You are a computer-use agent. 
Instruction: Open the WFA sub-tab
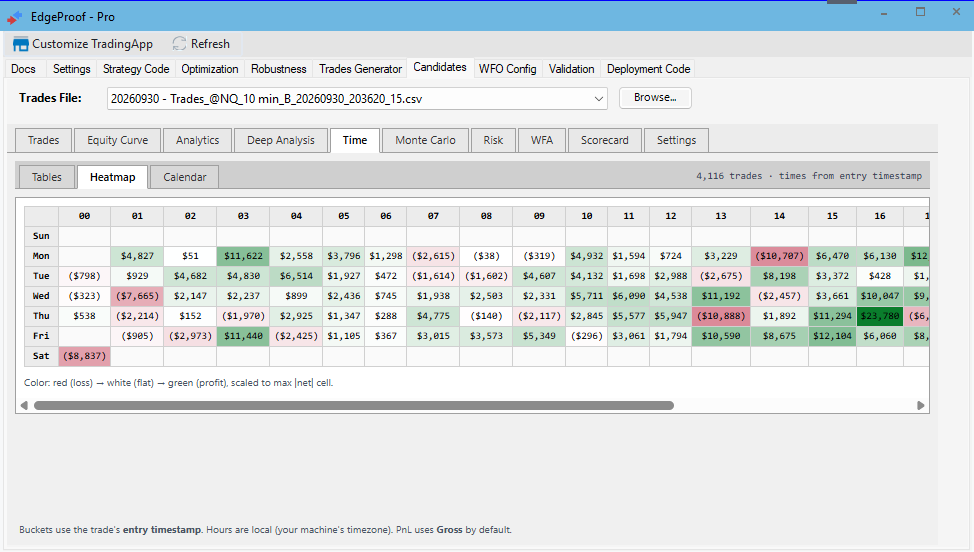(542, 140)
